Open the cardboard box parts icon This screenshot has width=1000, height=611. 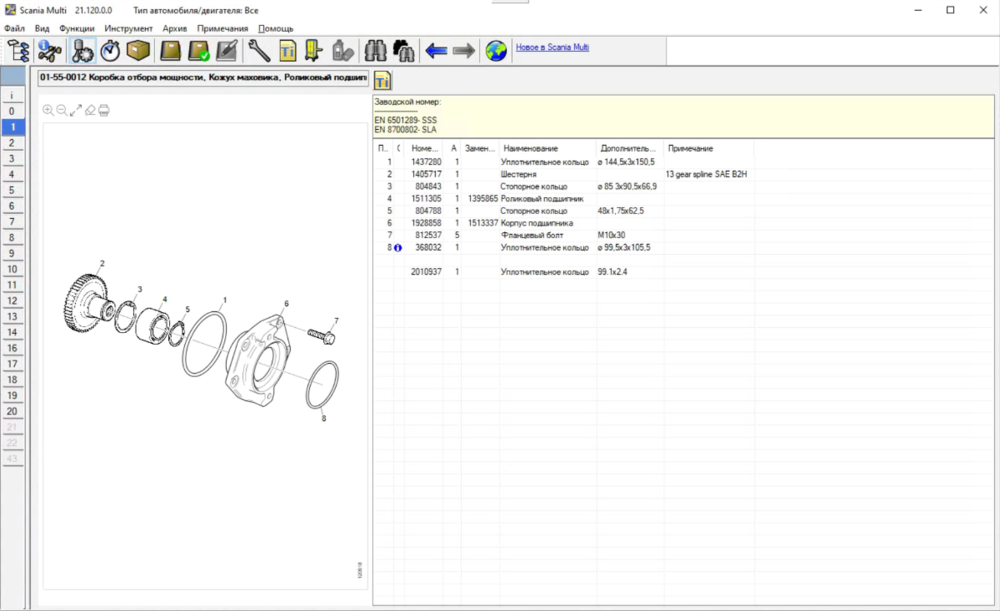click(x=138, y=50)
